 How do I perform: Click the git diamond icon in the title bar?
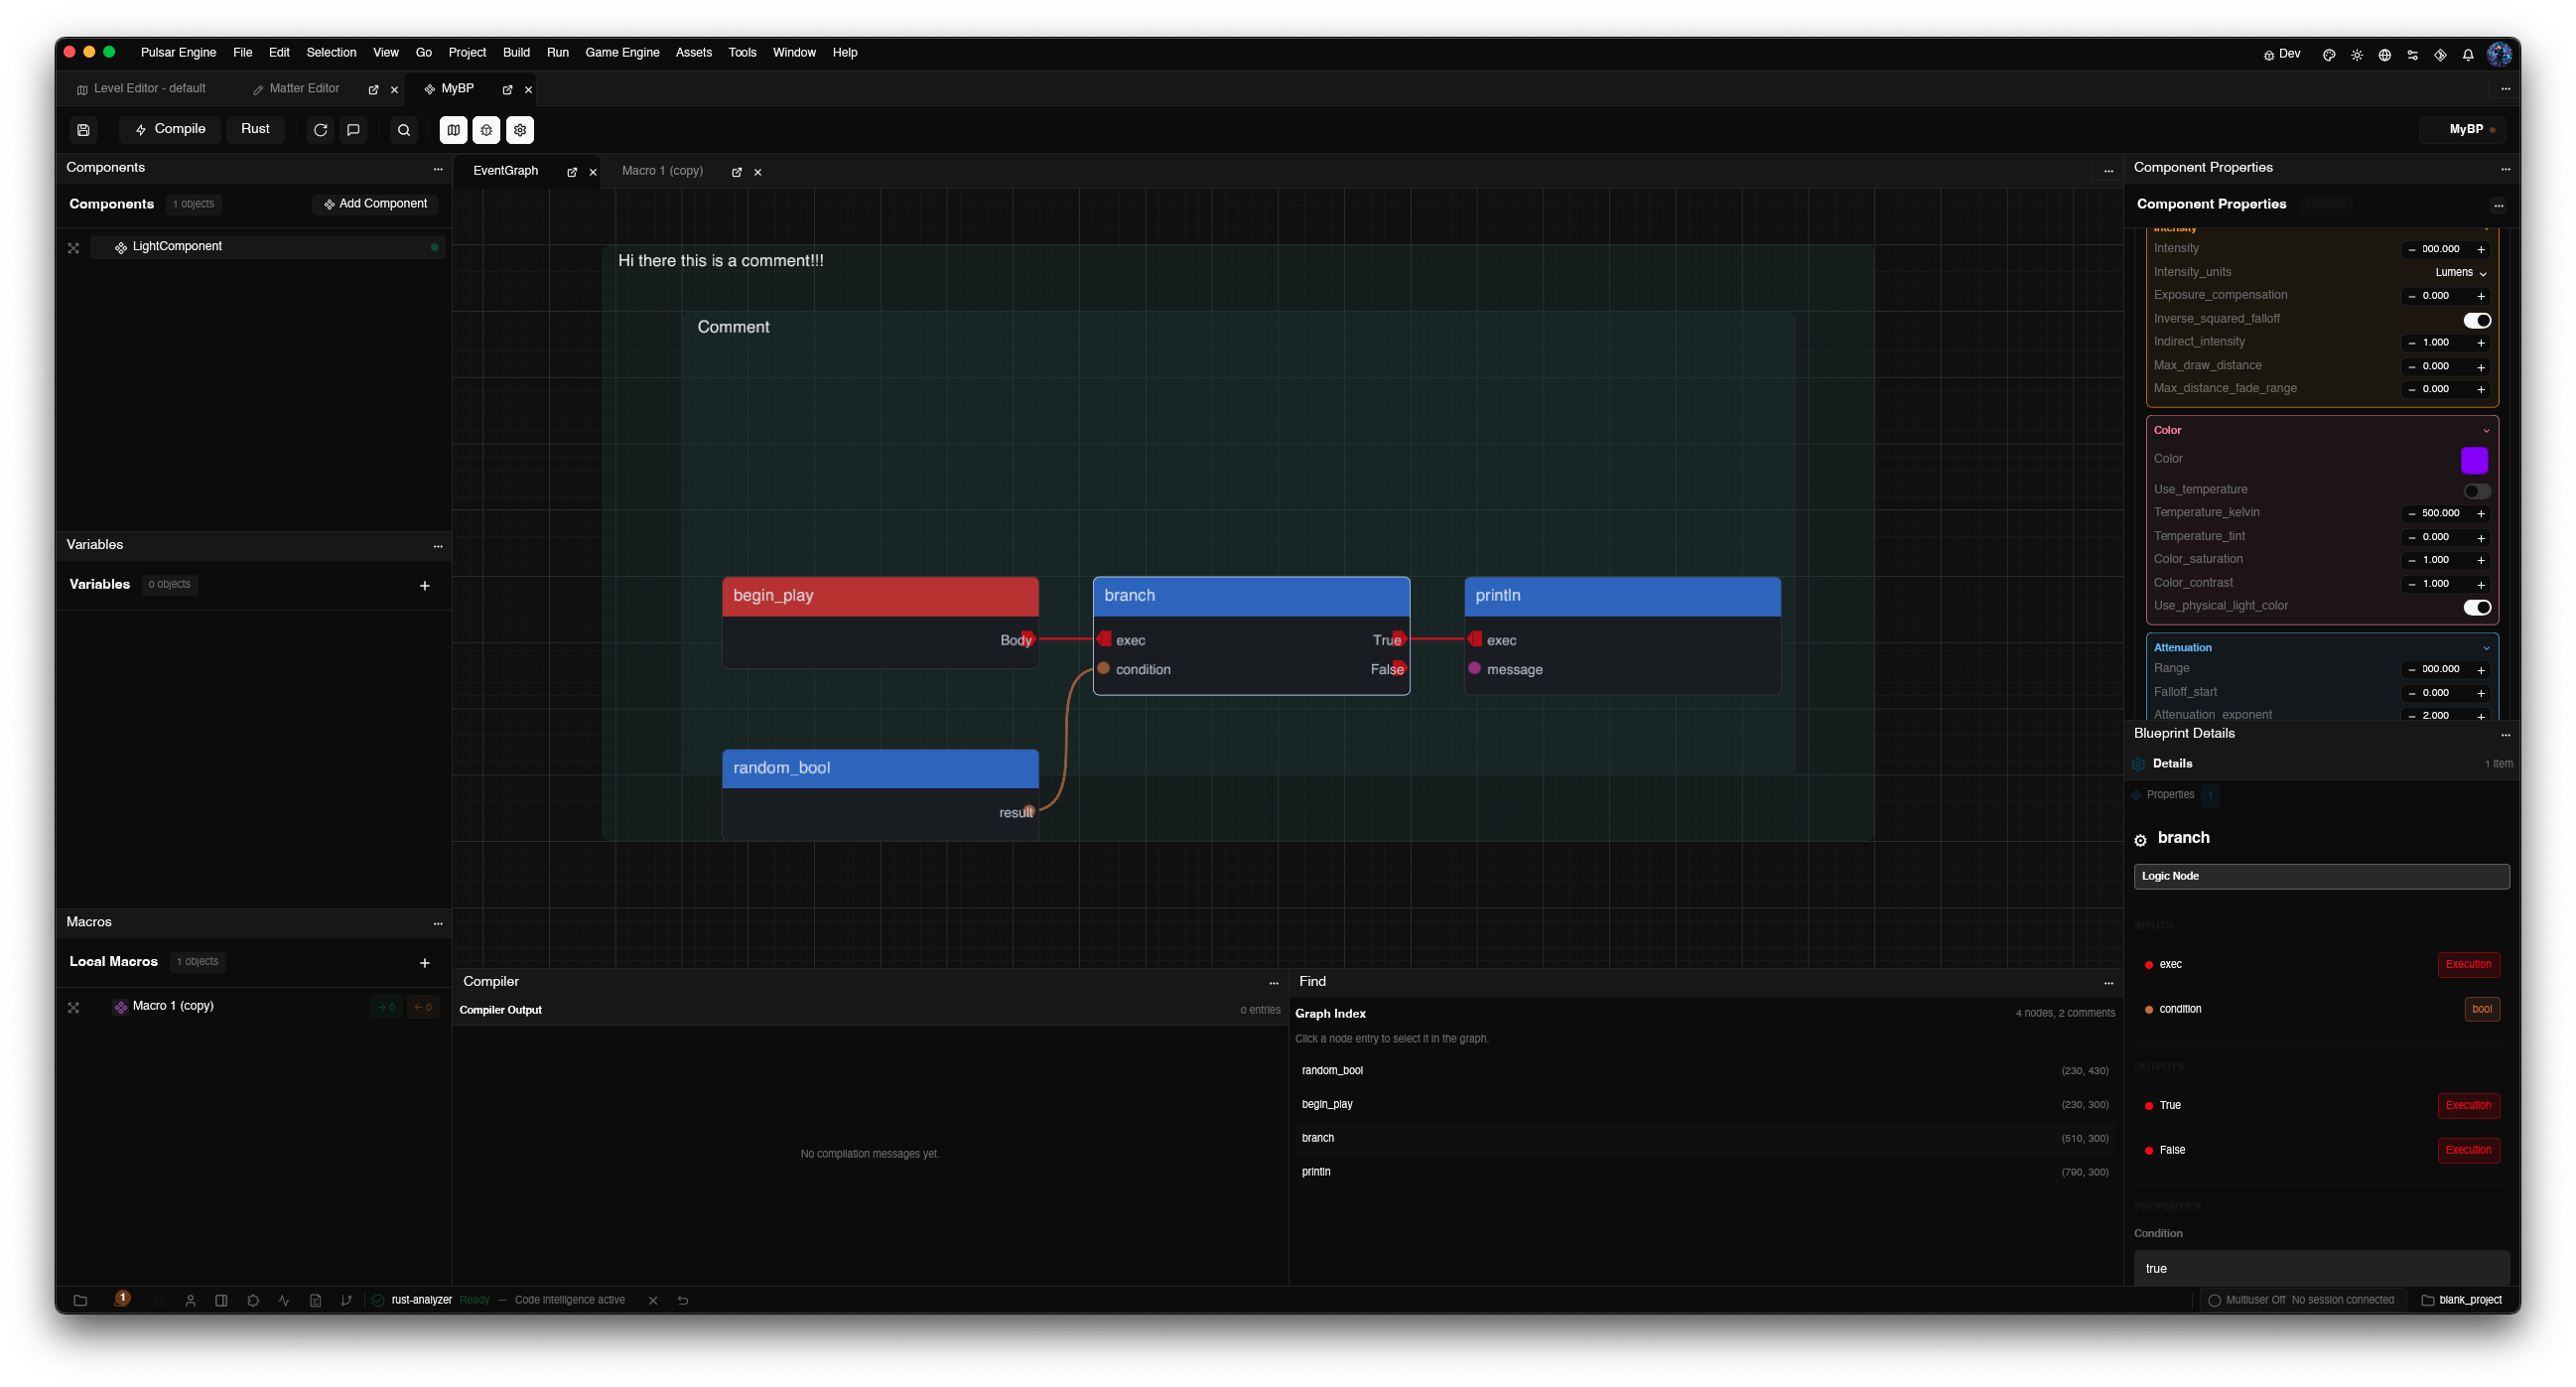[2440, 55]
